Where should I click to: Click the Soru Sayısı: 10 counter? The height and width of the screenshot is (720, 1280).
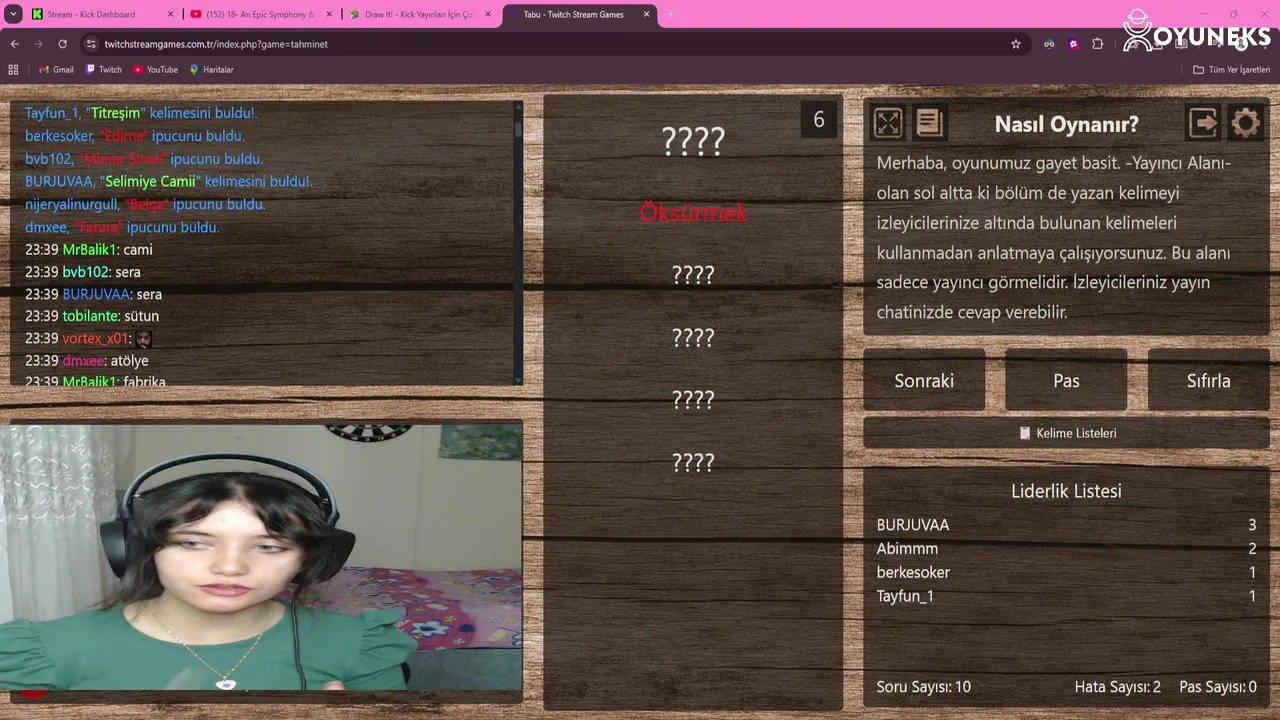[x=923, y=687]
